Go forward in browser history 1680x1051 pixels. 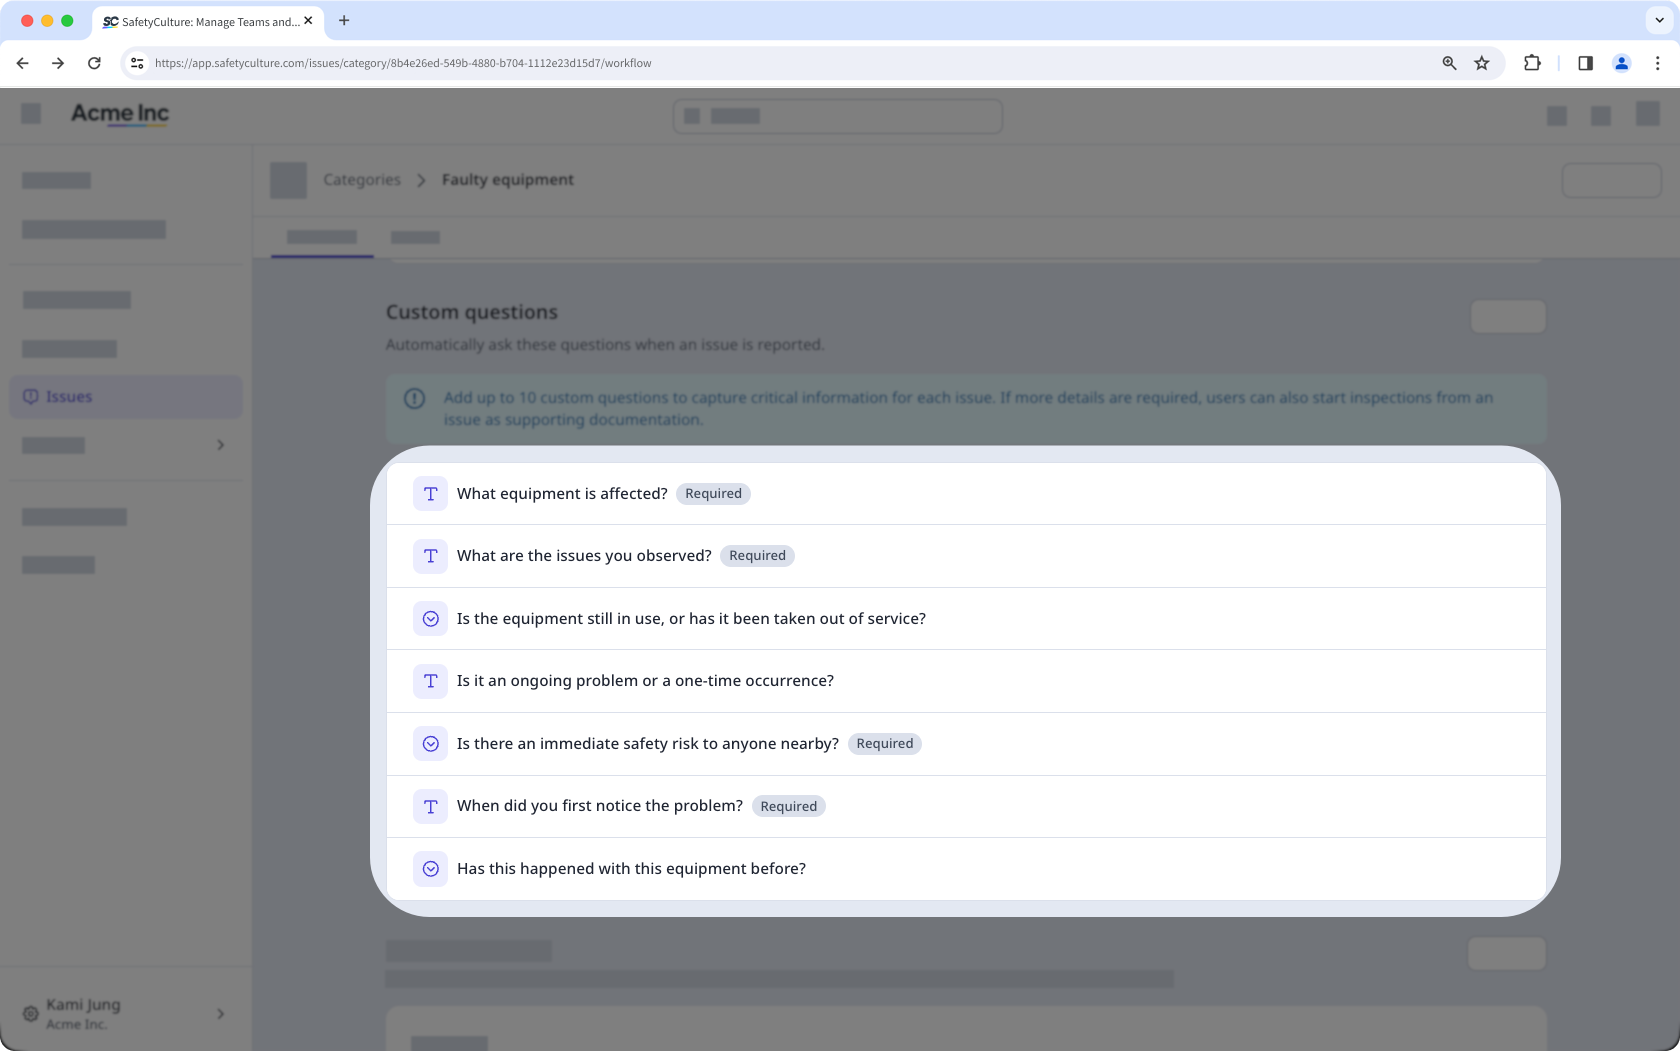(x=58, y=63)
